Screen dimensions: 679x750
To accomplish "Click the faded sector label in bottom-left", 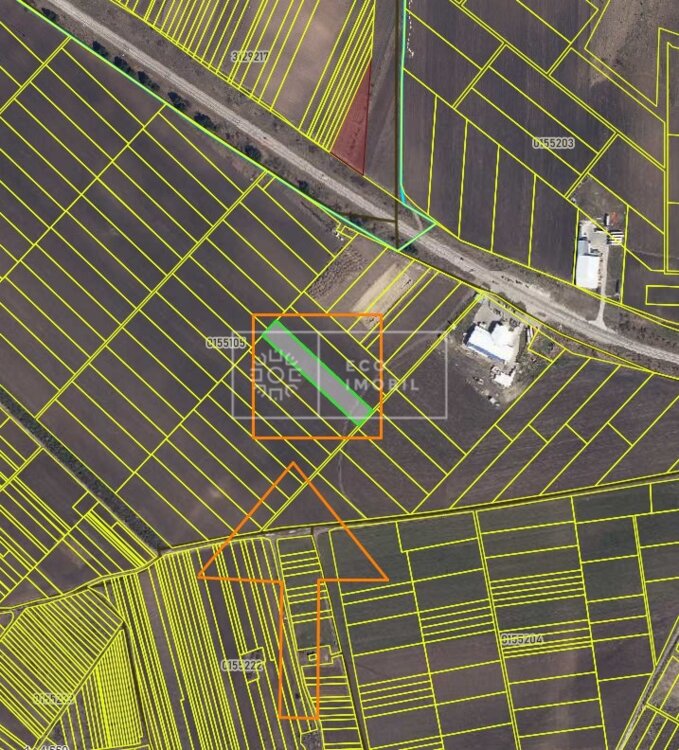I will [x=52, y=699].
